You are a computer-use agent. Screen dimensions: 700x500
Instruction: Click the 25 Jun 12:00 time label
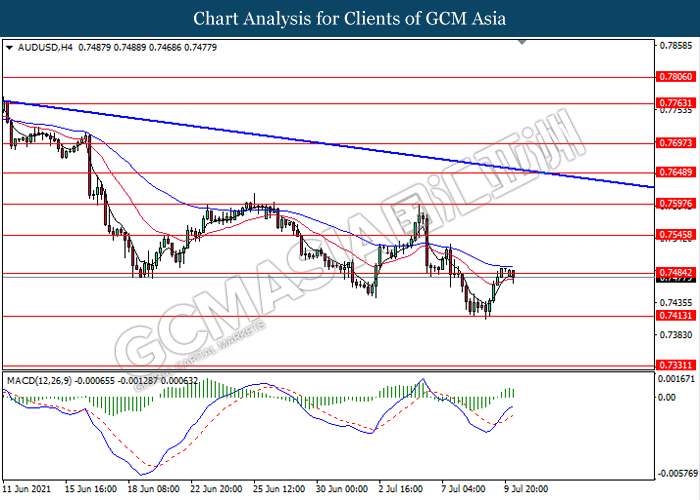[x=279, y=489]
